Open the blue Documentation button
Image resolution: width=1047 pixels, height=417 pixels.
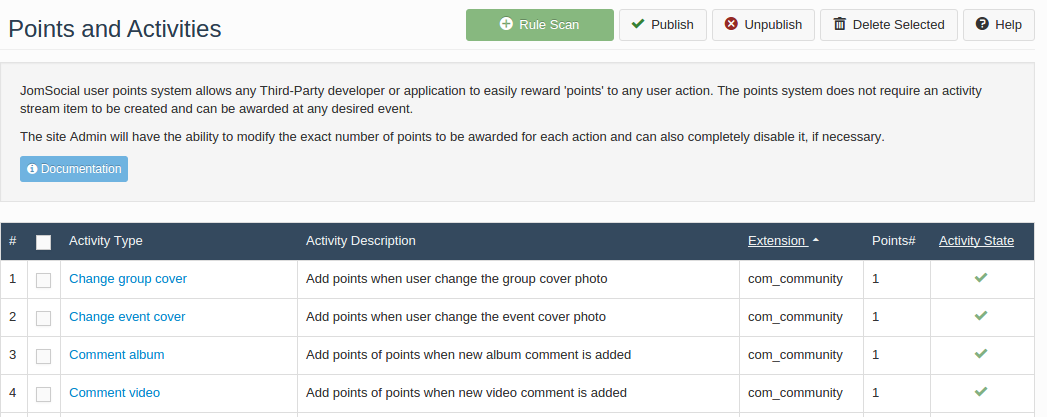click(x=74, y=169)
